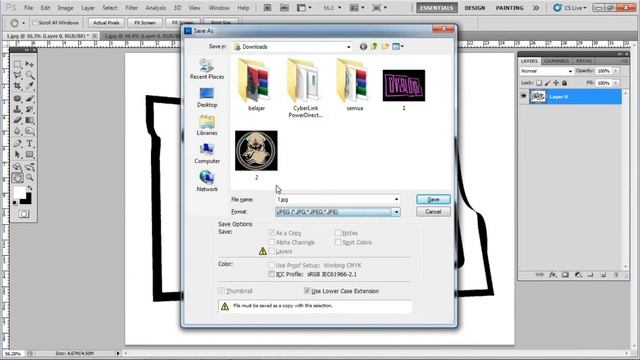Select the Rotate View tool in toolbox
Viewport: 640px width, 360px height.
coord(18,178)
